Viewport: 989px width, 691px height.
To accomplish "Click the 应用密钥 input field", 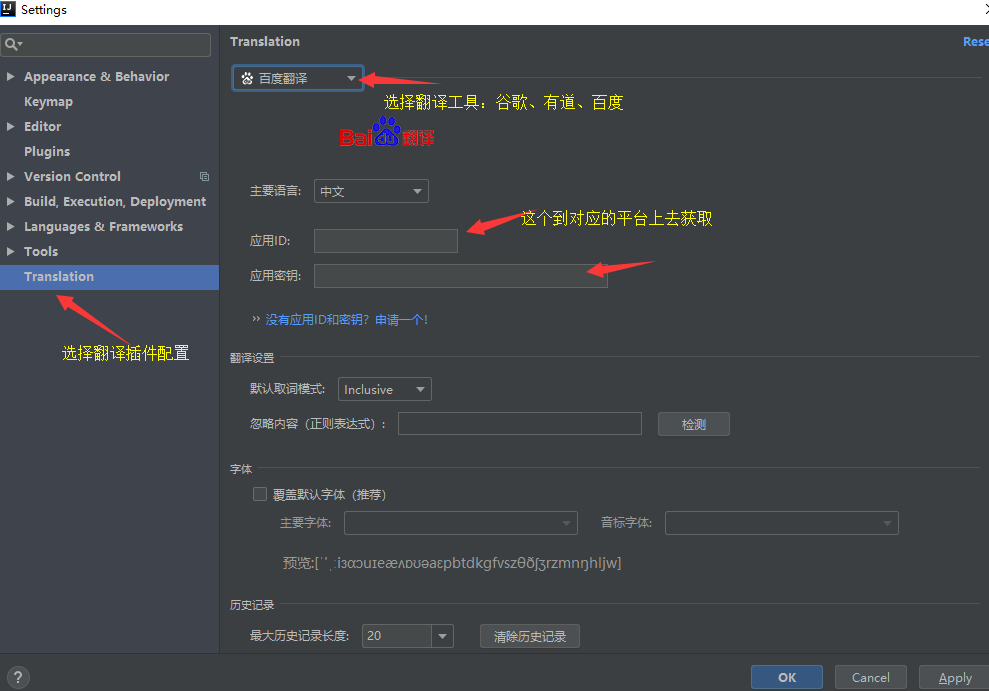I will point(460,276).
